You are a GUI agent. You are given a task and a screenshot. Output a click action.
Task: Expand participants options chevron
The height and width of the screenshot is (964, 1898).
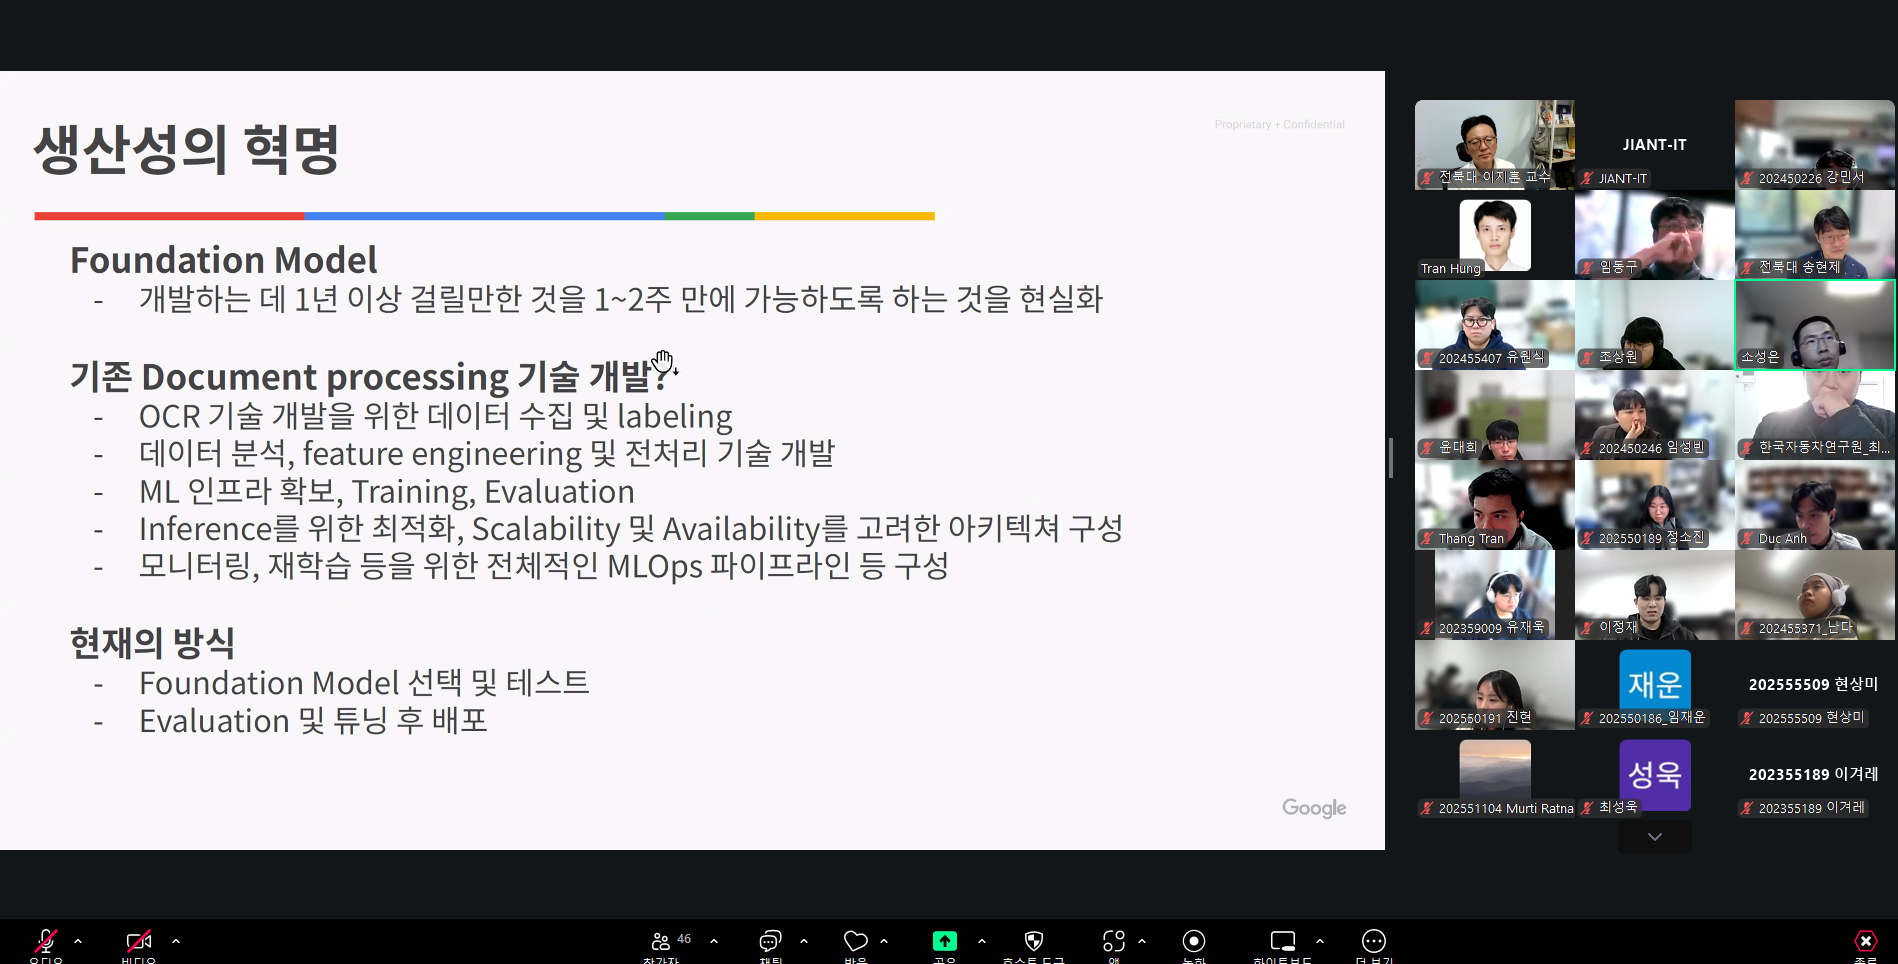pyautogui.click(x=714, y=941)
